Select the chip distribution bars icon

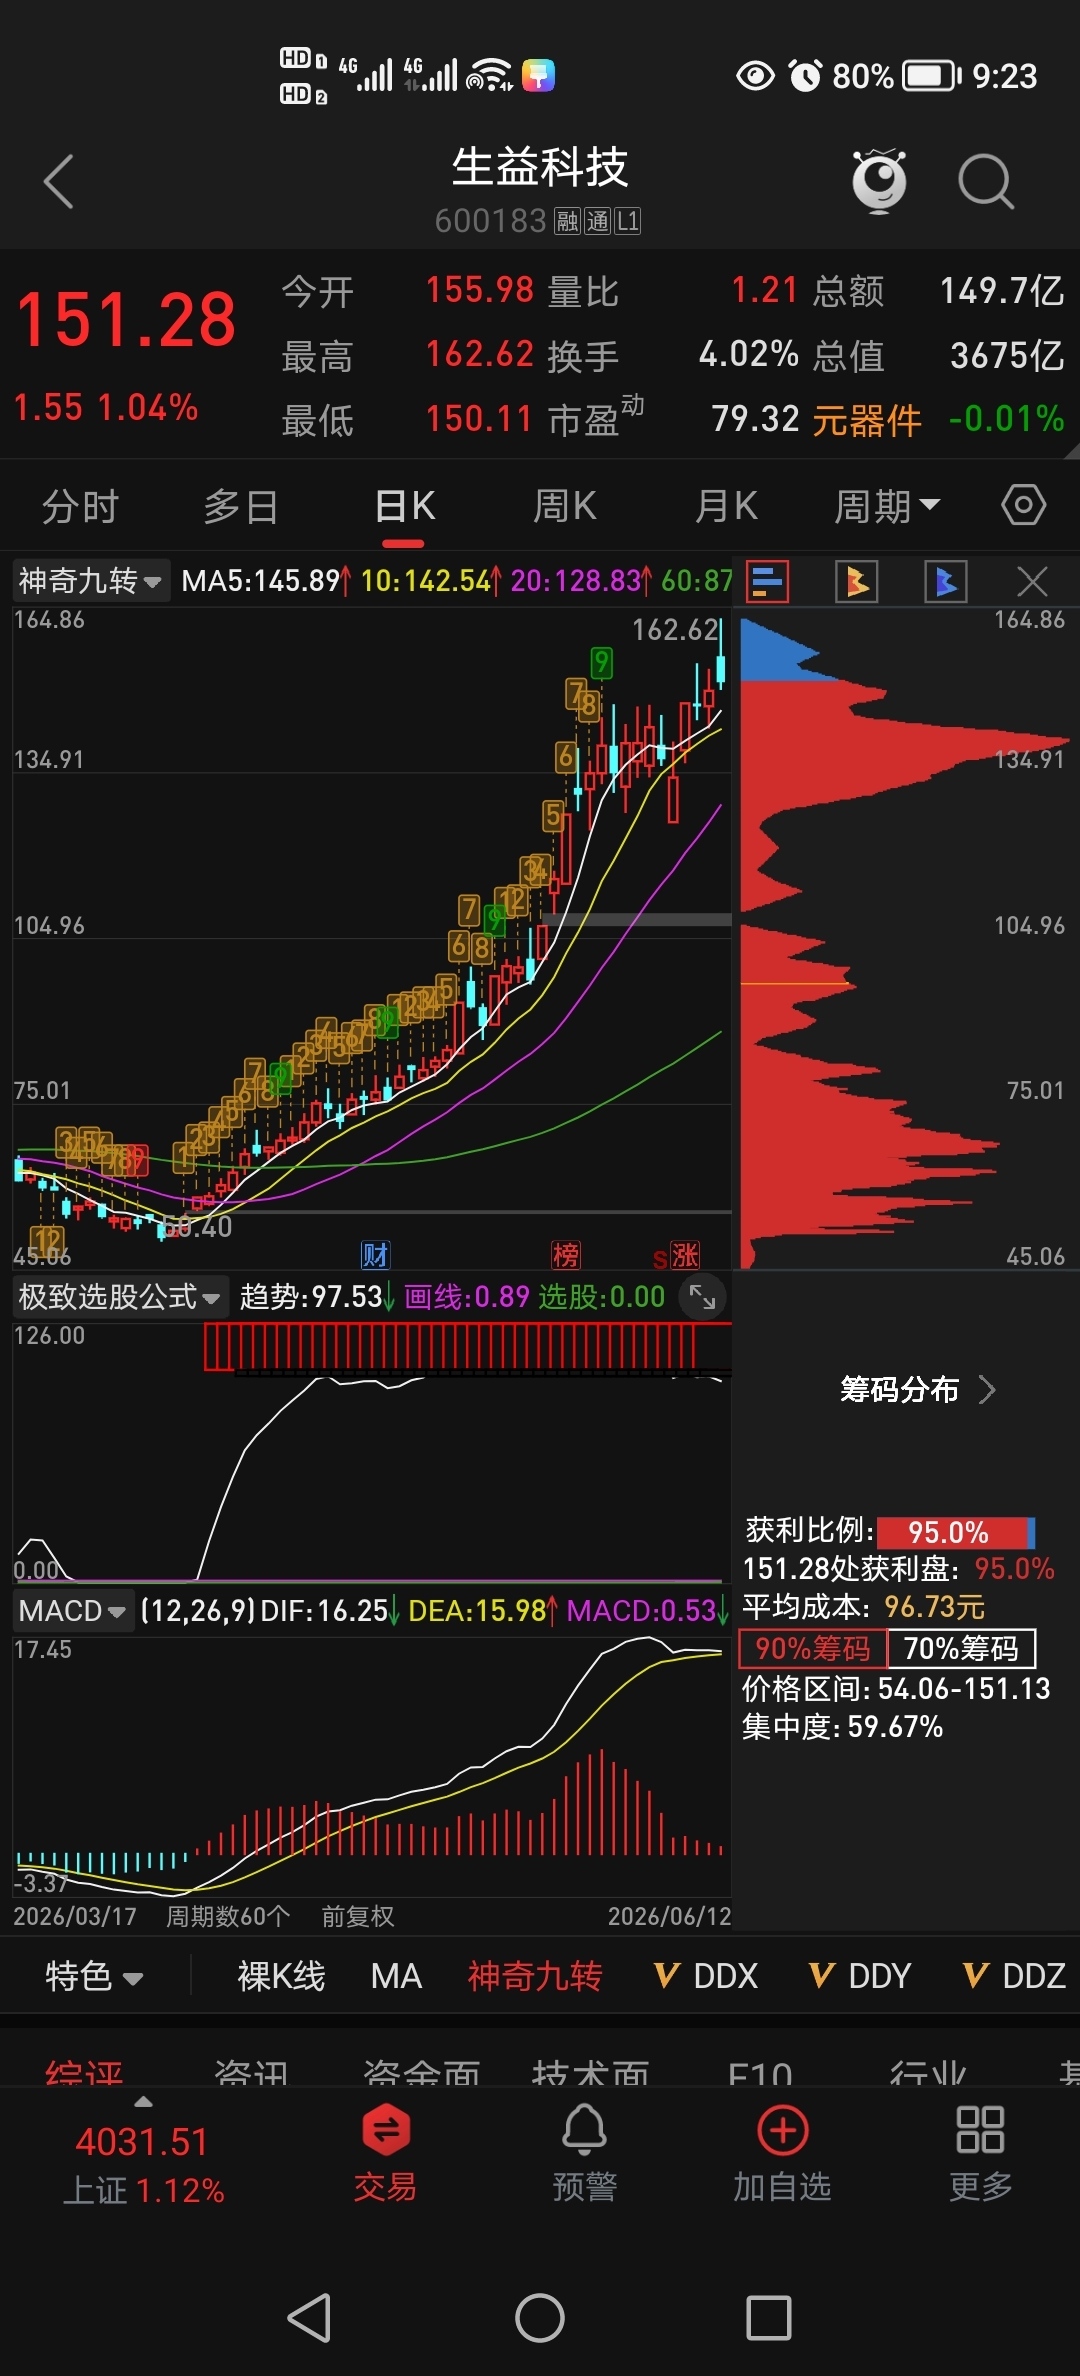point(767,581)
